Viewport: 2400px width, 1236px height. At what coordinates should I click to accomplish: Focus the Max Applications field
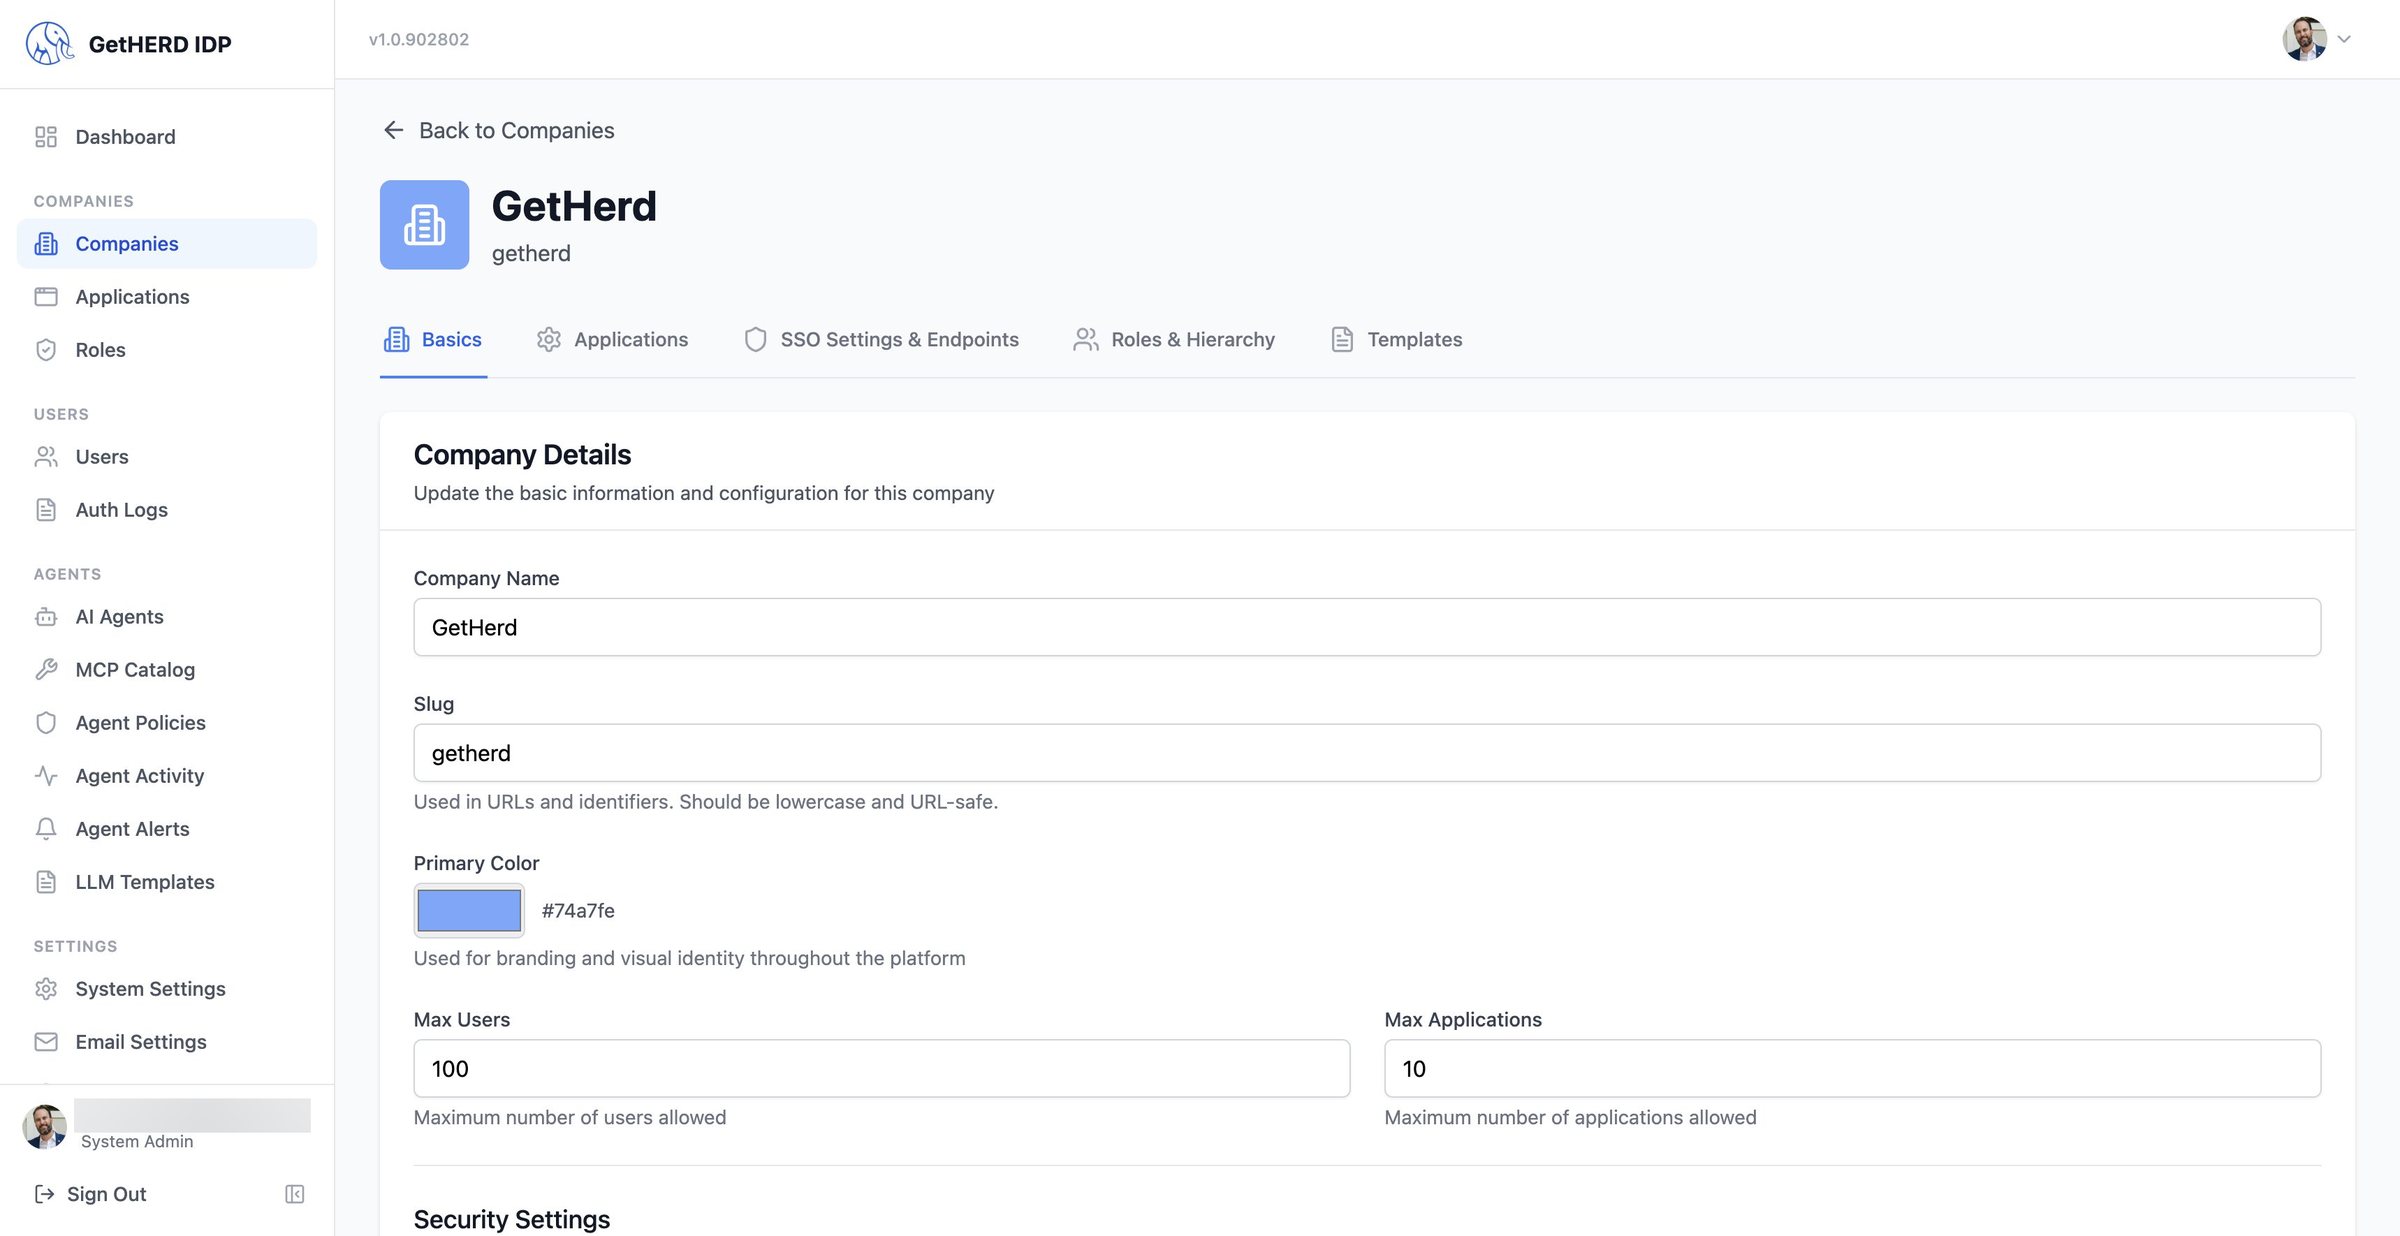pos(1852,1069)
